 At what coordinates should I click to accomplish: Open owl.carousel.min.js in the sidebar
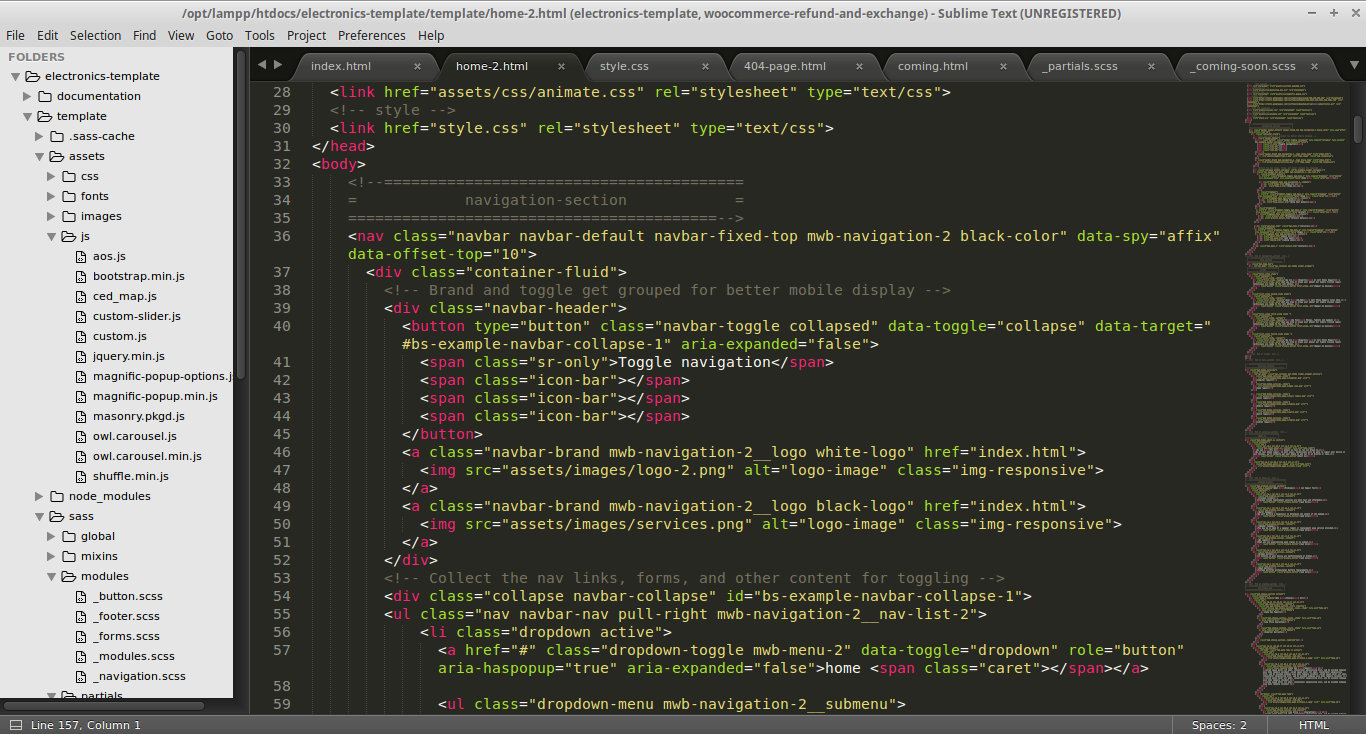tap(147, 456)
